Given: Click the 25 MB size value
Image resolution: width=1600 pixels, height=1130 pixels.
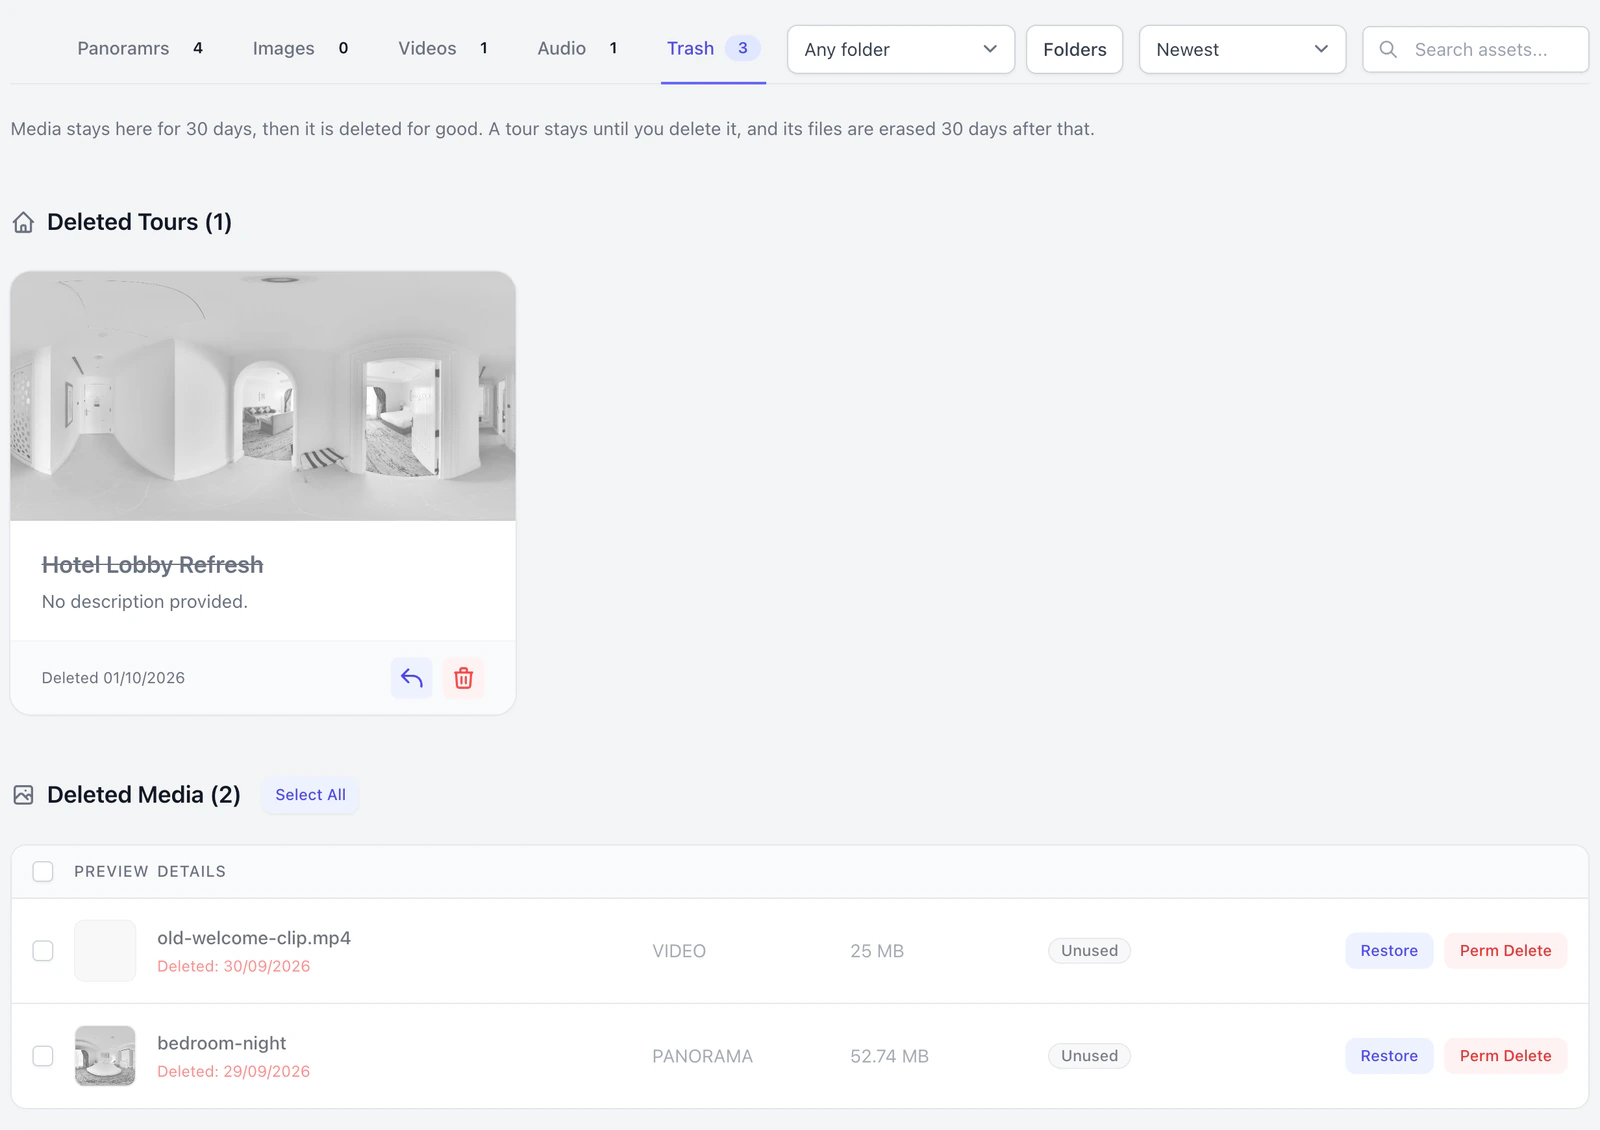Looking at the screenshot, I should pos(877,951).
